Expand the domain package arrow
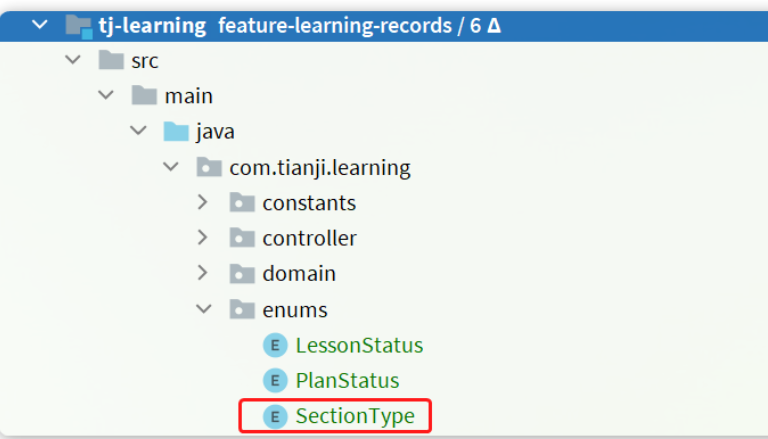Screen dimensions: 768x439 (203, 273)
